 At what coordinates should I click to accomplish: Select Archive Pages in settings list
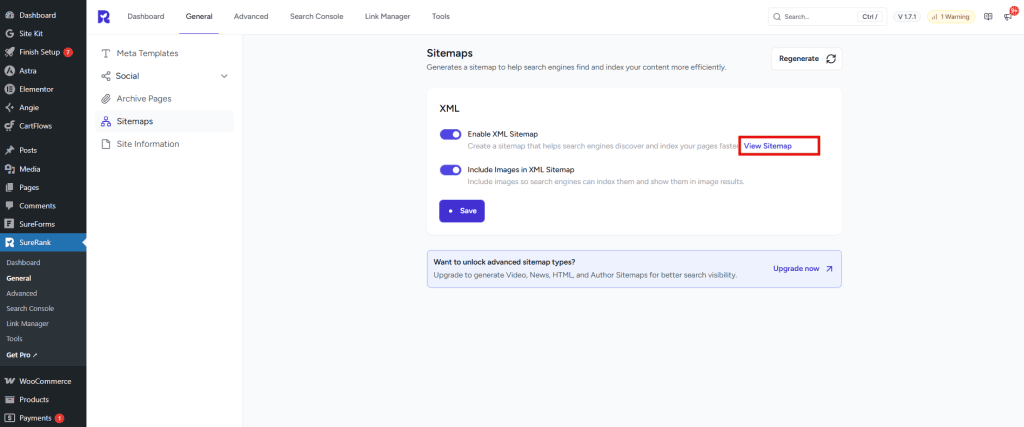coord(165,99)
